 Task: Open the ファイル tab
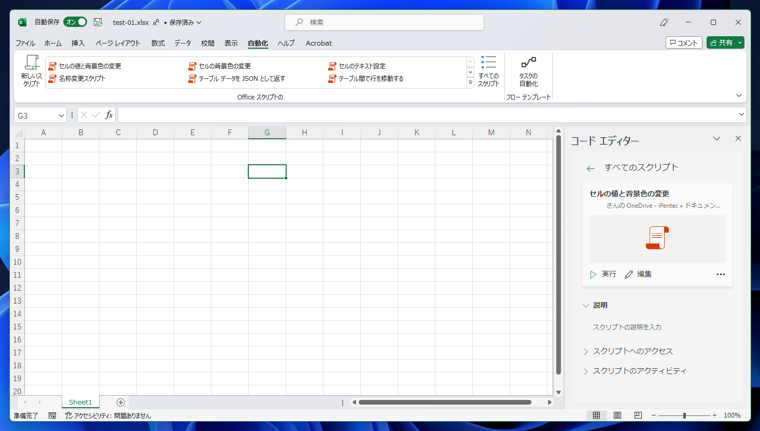click(x=25, y=43)
